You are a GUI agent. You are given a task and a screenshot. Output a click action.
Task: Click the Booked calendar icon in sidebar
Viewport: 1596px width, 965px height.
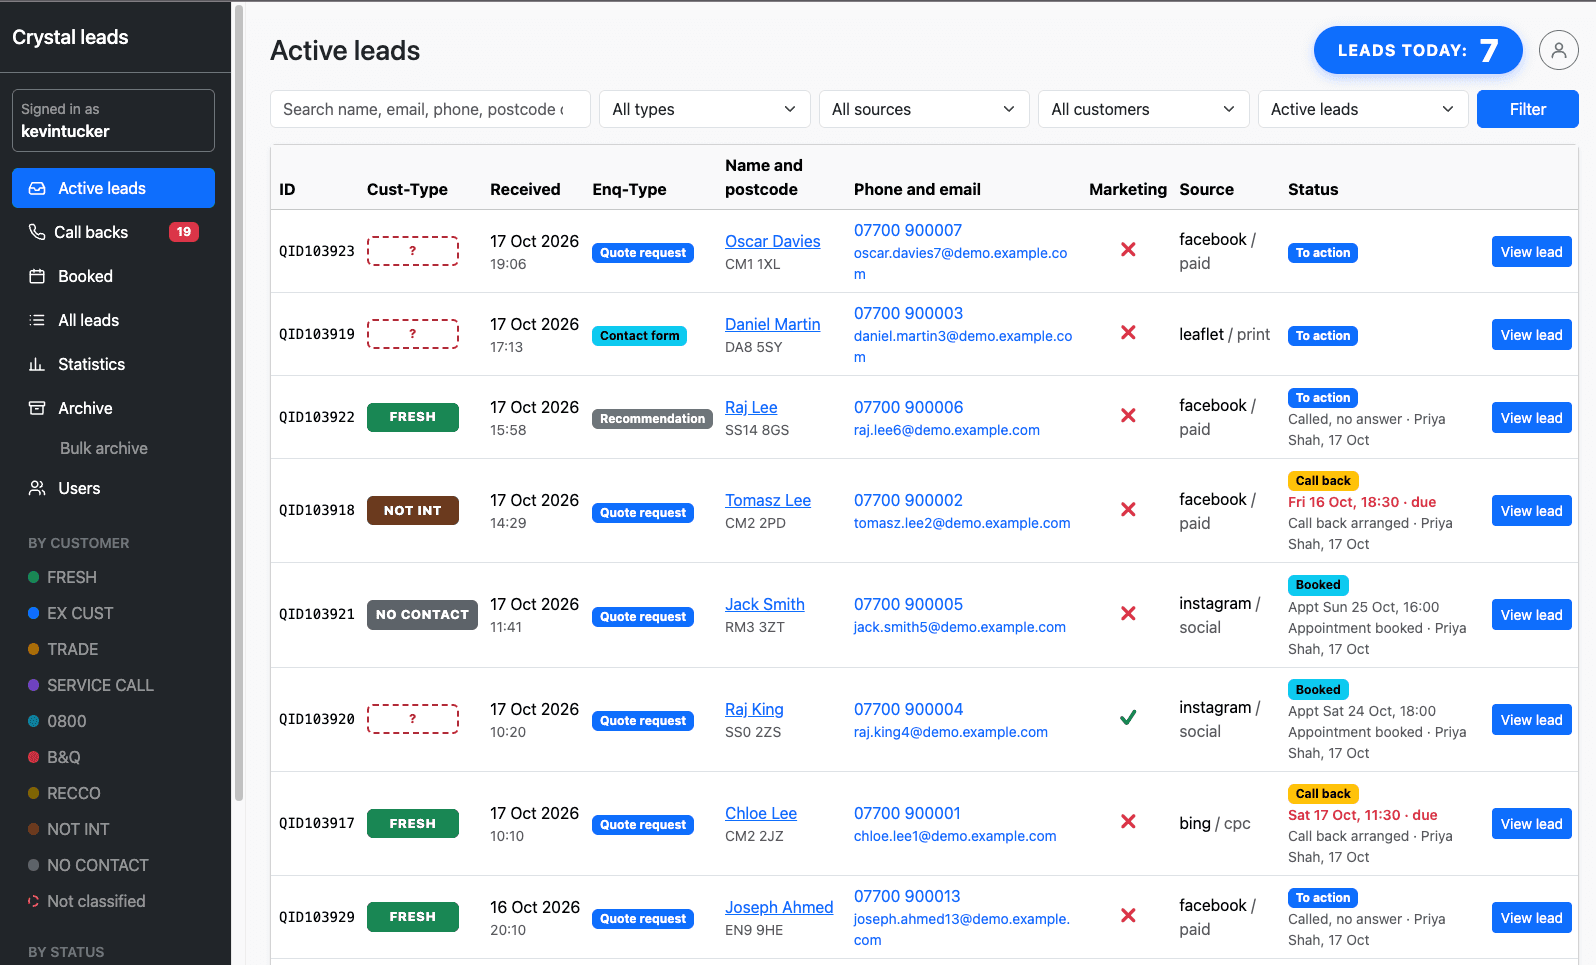click(37, 276)
